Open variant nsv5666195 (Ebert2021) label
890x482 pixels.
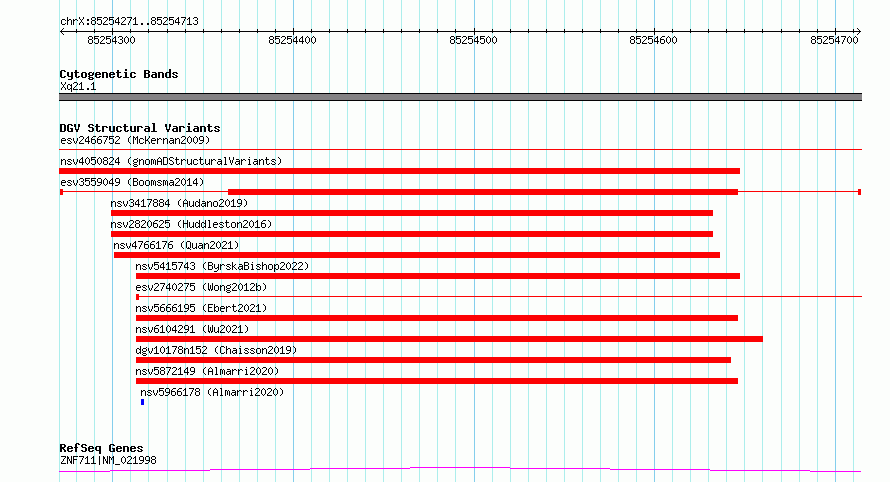[201, 308]
